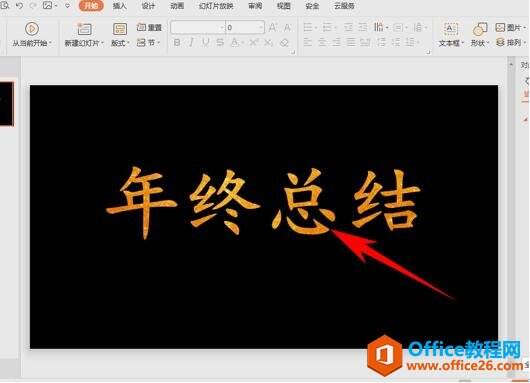
Task: Expand the 排列 dropdown arrow
Action: coord(524,43)
